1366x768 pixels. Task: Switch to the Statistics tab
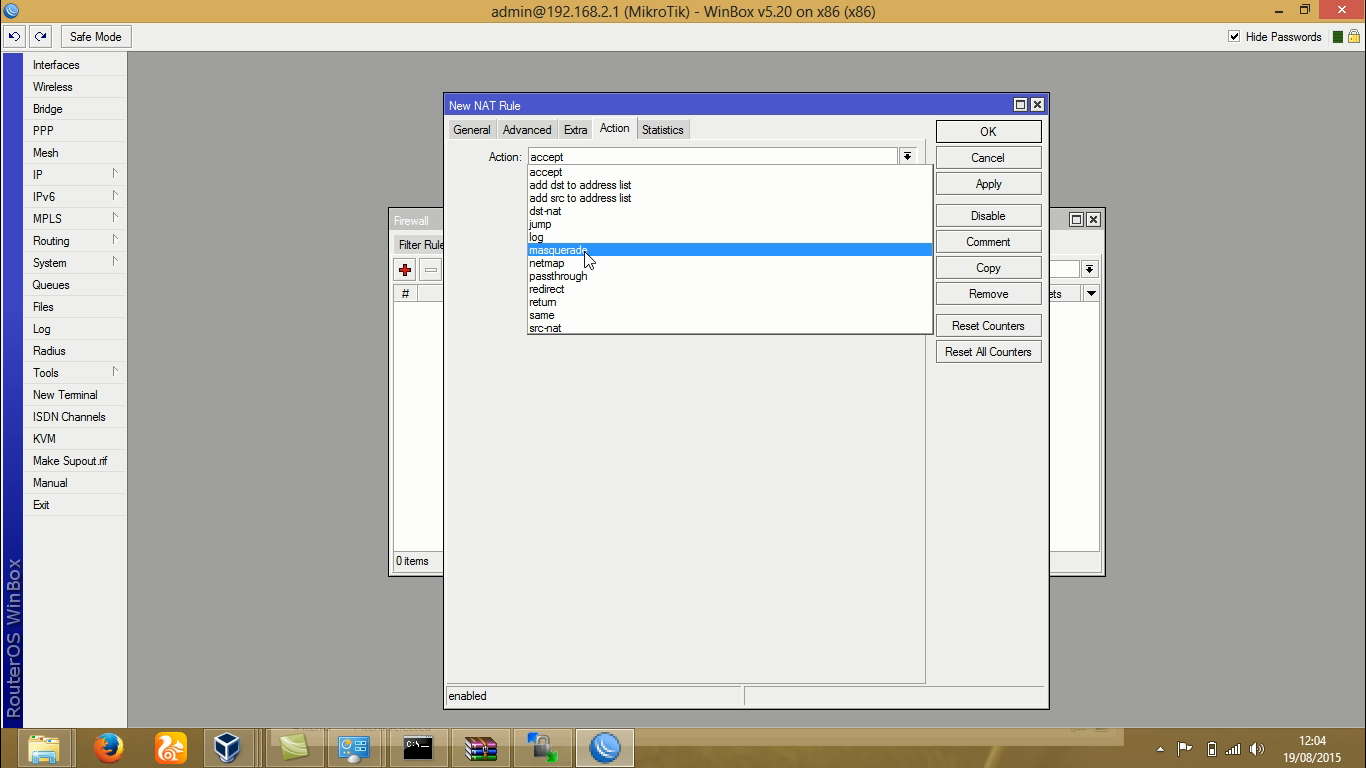point(663,130)
